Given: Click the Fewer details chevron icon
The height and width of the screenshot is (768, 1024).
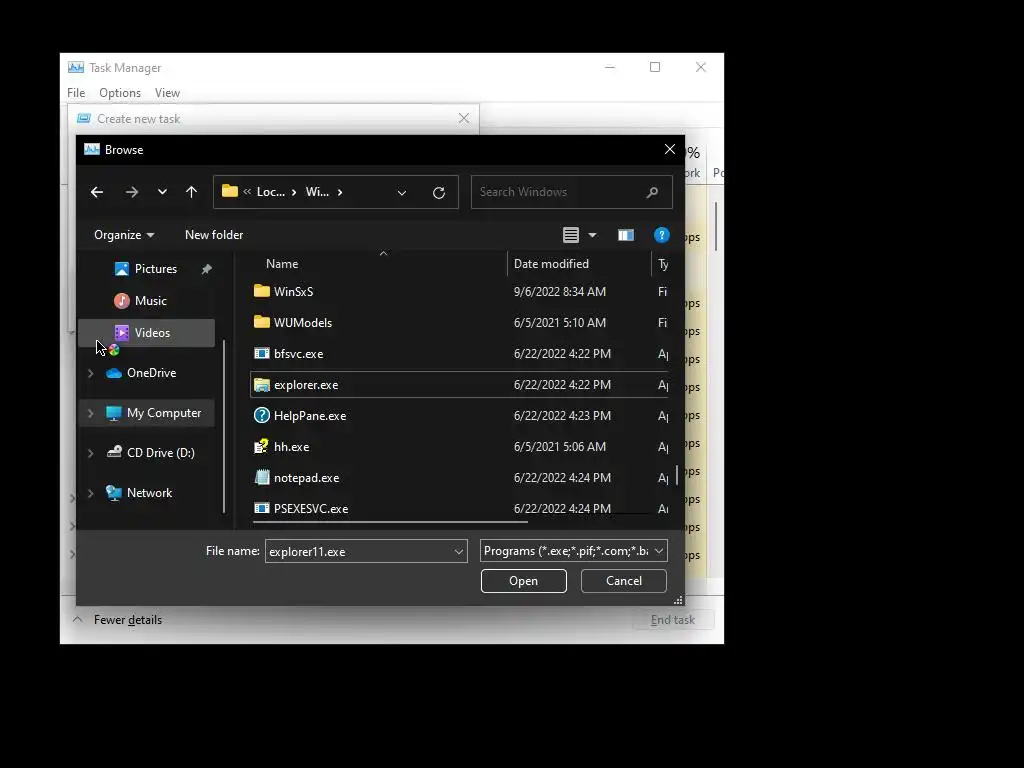Looking at the screenshot, I should (78, 619).
